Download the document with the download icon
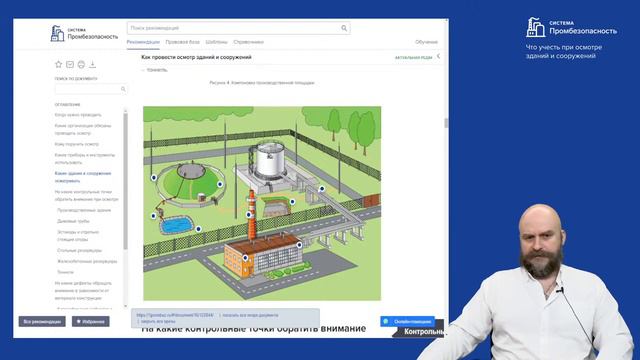This screenshot has width=640, height=360. click(x=93, y=64)
